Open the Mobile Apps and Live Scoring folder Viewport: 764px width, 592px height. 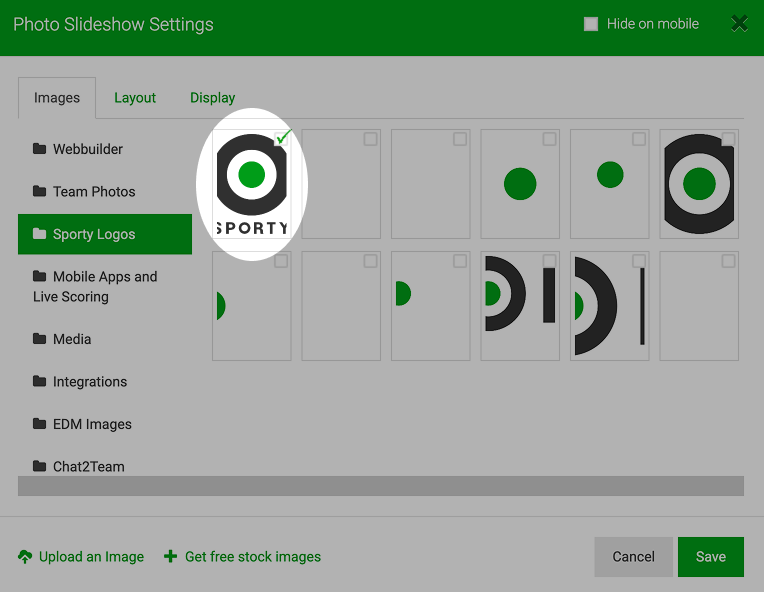click(105, 286)
